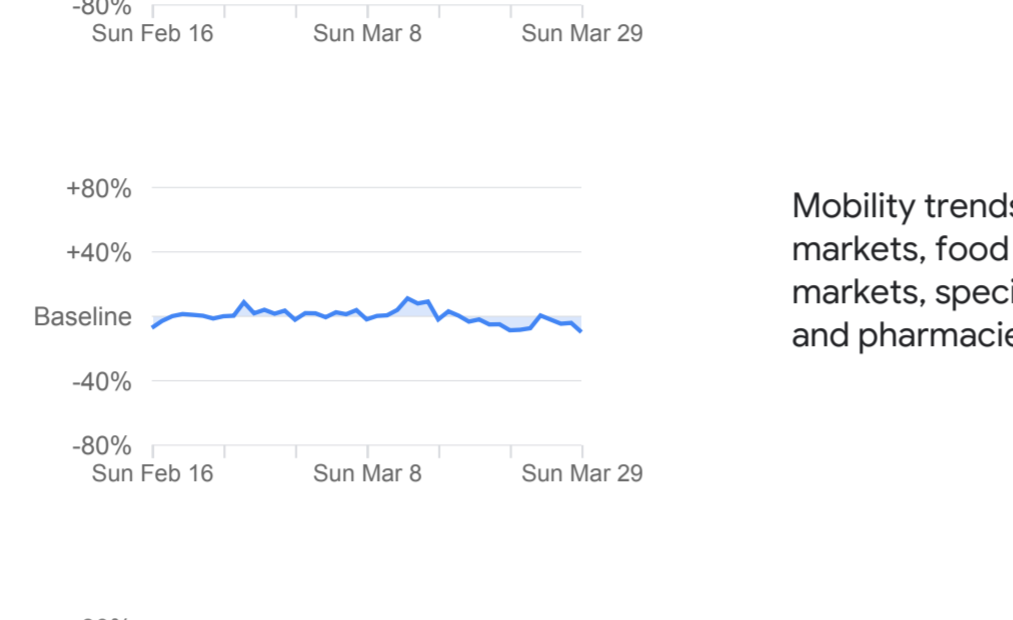Click the +80% y-axis label

pos(98,188)
